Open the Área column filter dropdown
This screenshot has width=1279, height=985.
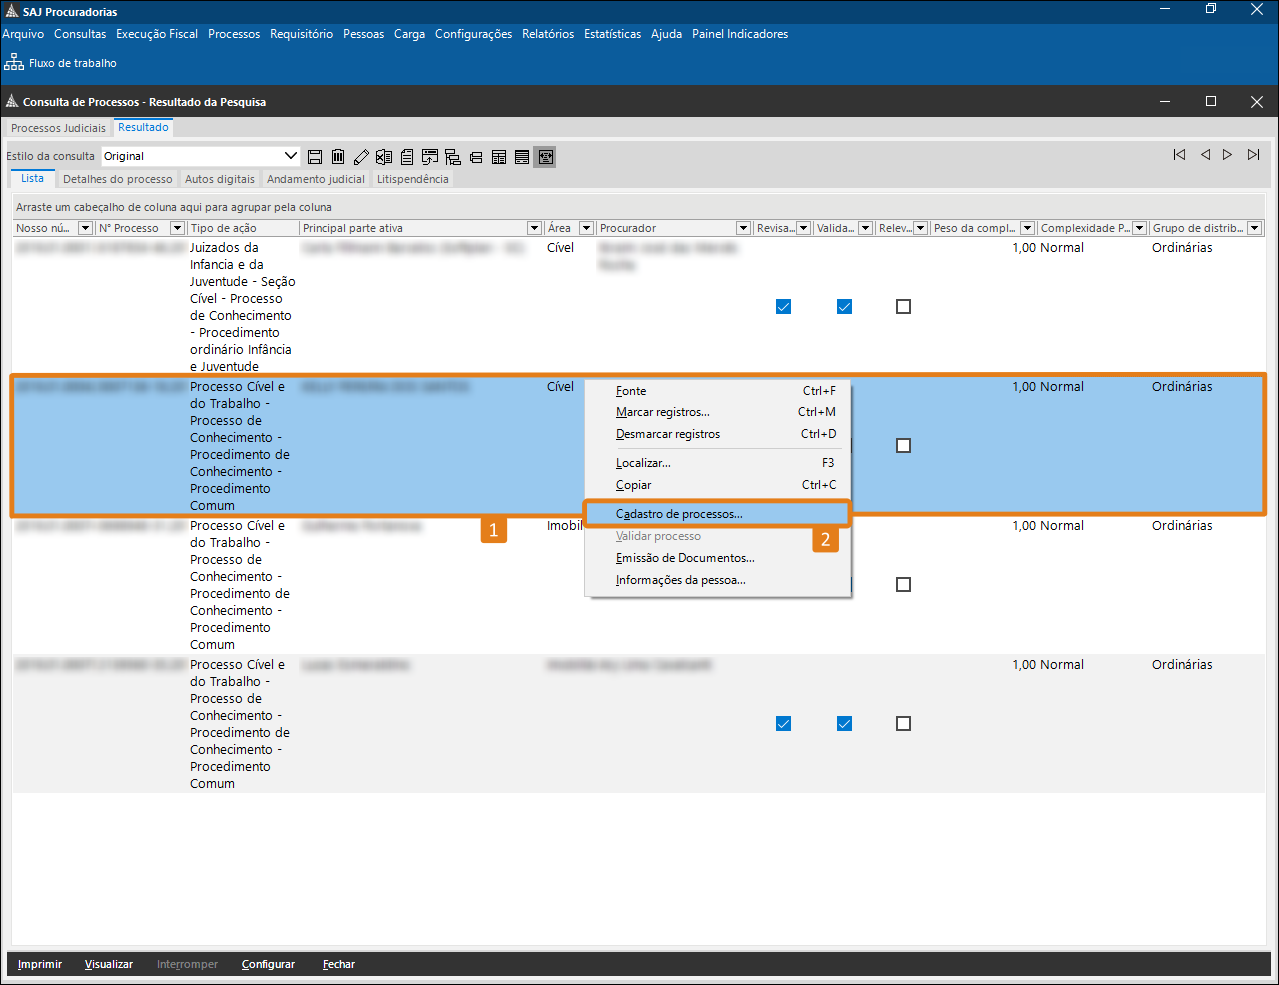[x=587, y=229]
